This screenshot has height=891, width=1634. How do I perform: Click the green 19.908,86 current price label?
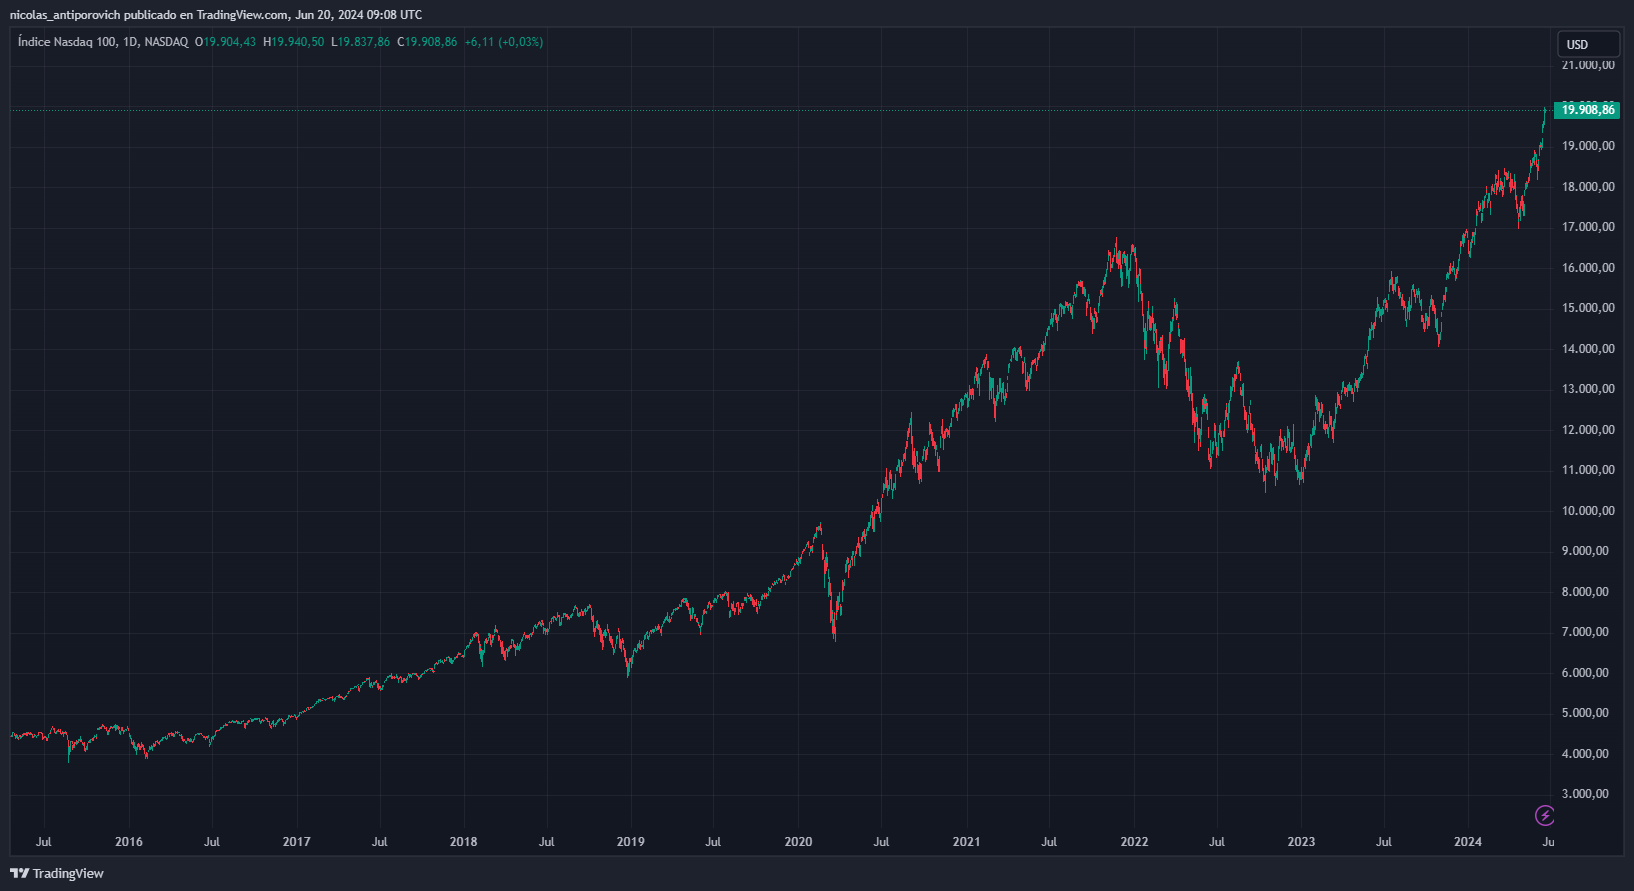coord(1588,110)
